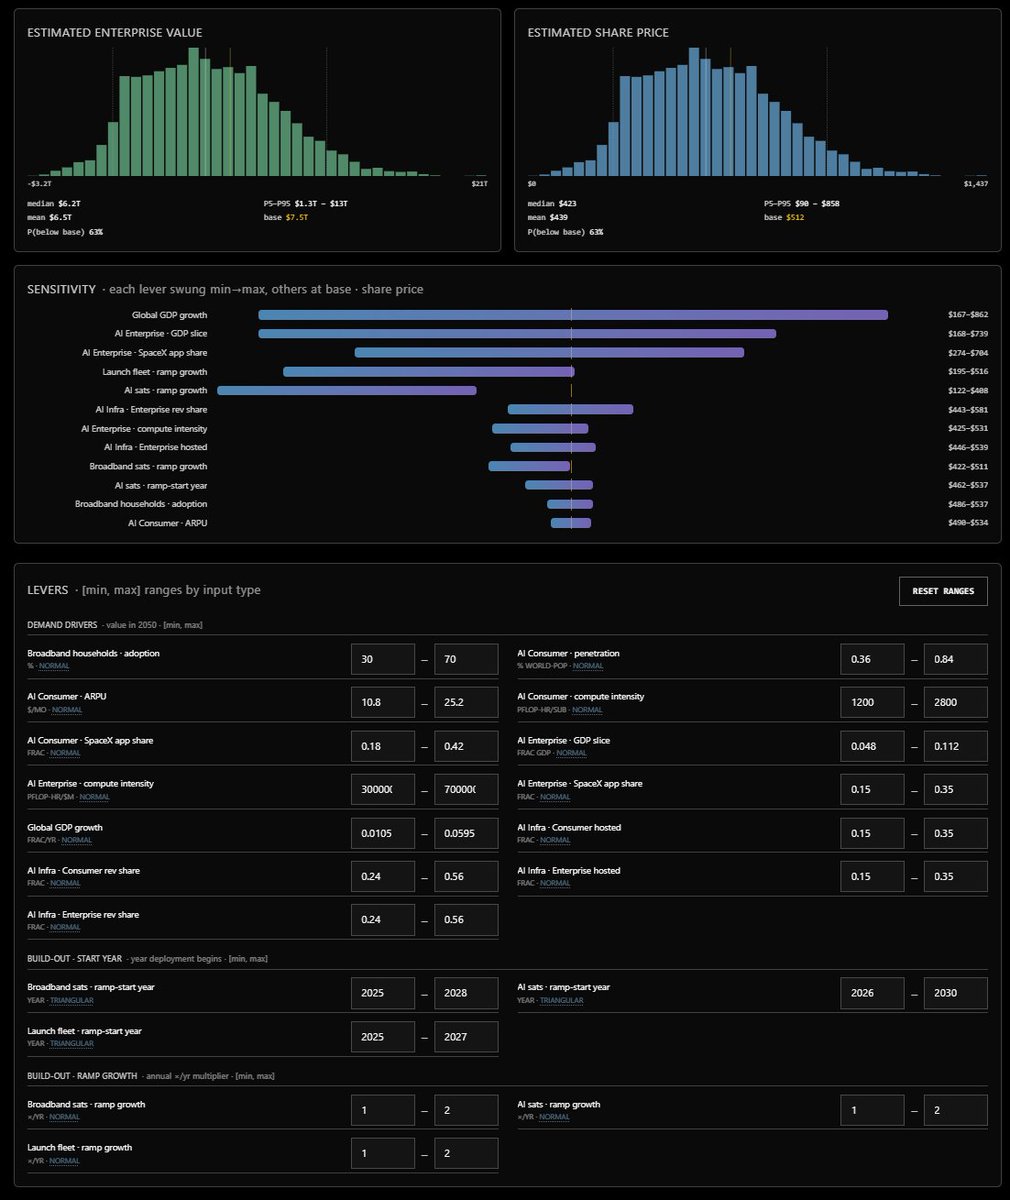The image size is (1010, 1200).
Task: Edit Launch fleet ramp growth min field
Action: (x=383, y=1153)
